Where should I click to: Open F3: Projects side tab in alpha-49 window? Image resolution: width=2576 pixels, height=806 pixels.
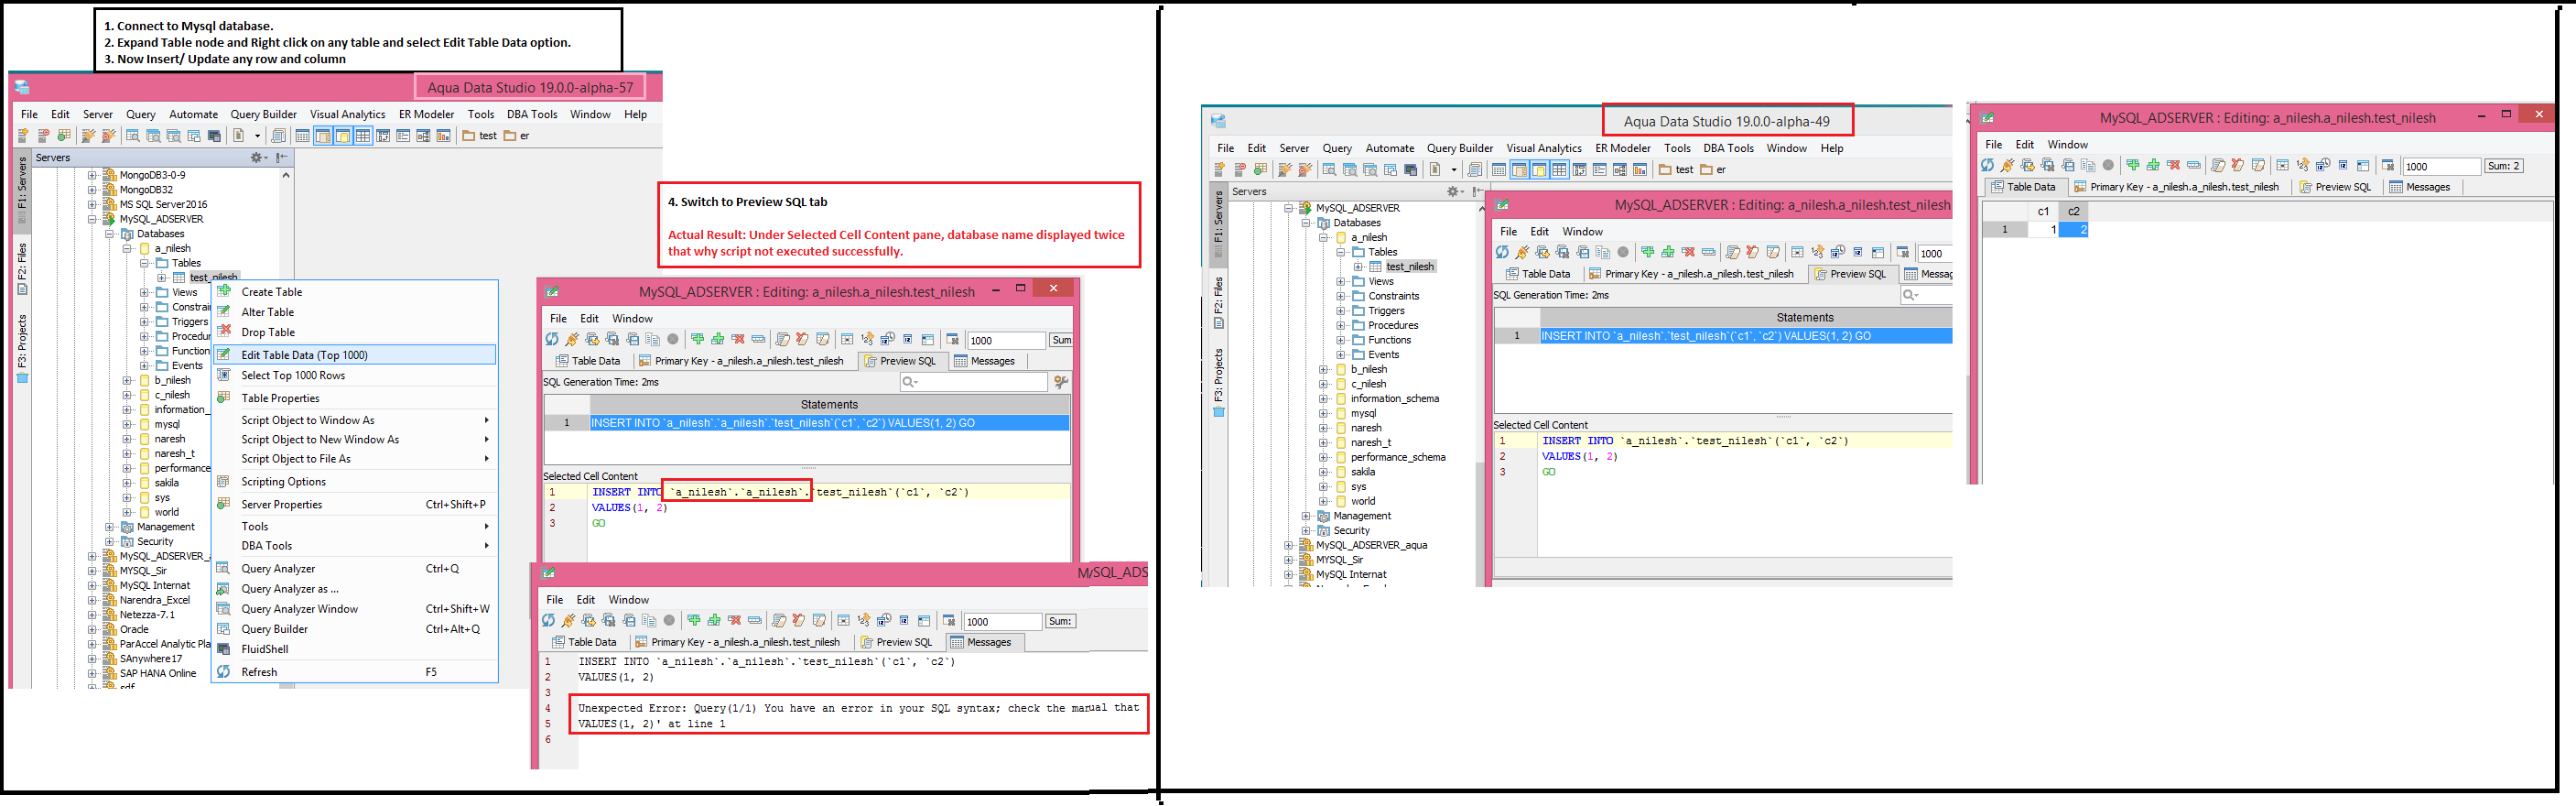pos(1218,381)
